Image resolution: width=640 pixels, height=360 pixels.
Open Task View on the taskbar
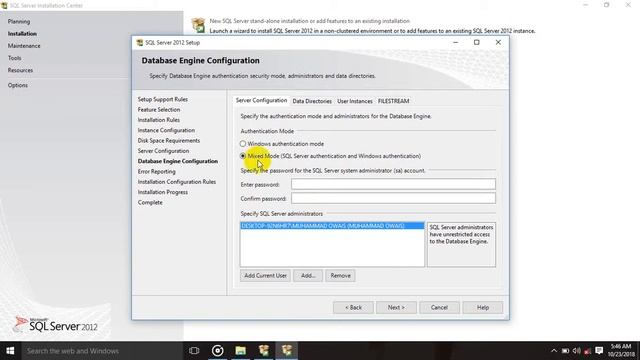[194, 351]
